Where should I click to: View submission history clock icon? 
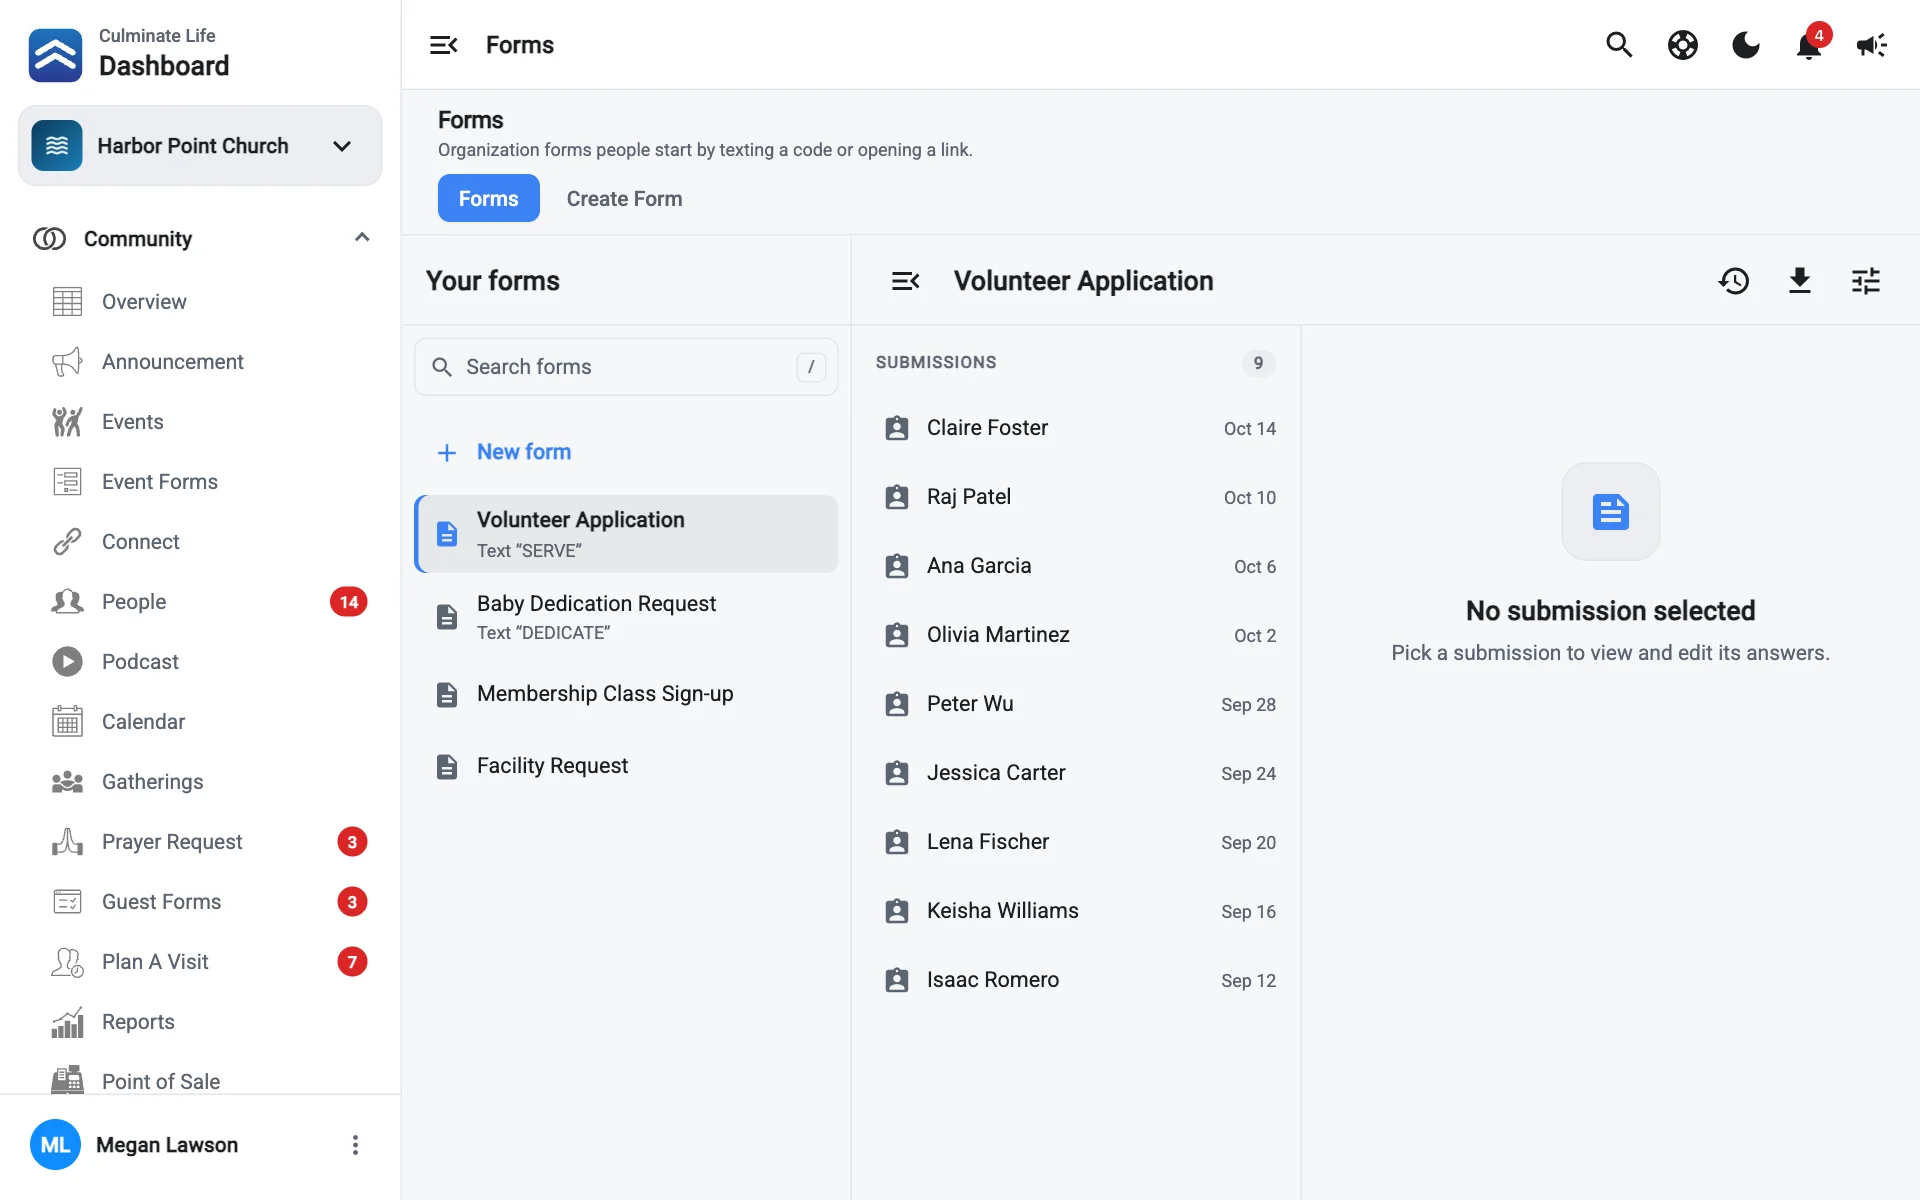(x=1734, y=281)
